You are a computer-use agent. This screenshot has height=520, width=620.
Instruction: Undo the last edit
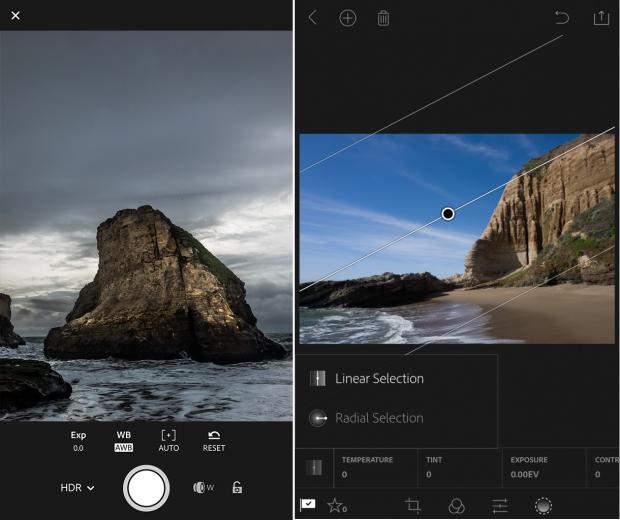562,18
